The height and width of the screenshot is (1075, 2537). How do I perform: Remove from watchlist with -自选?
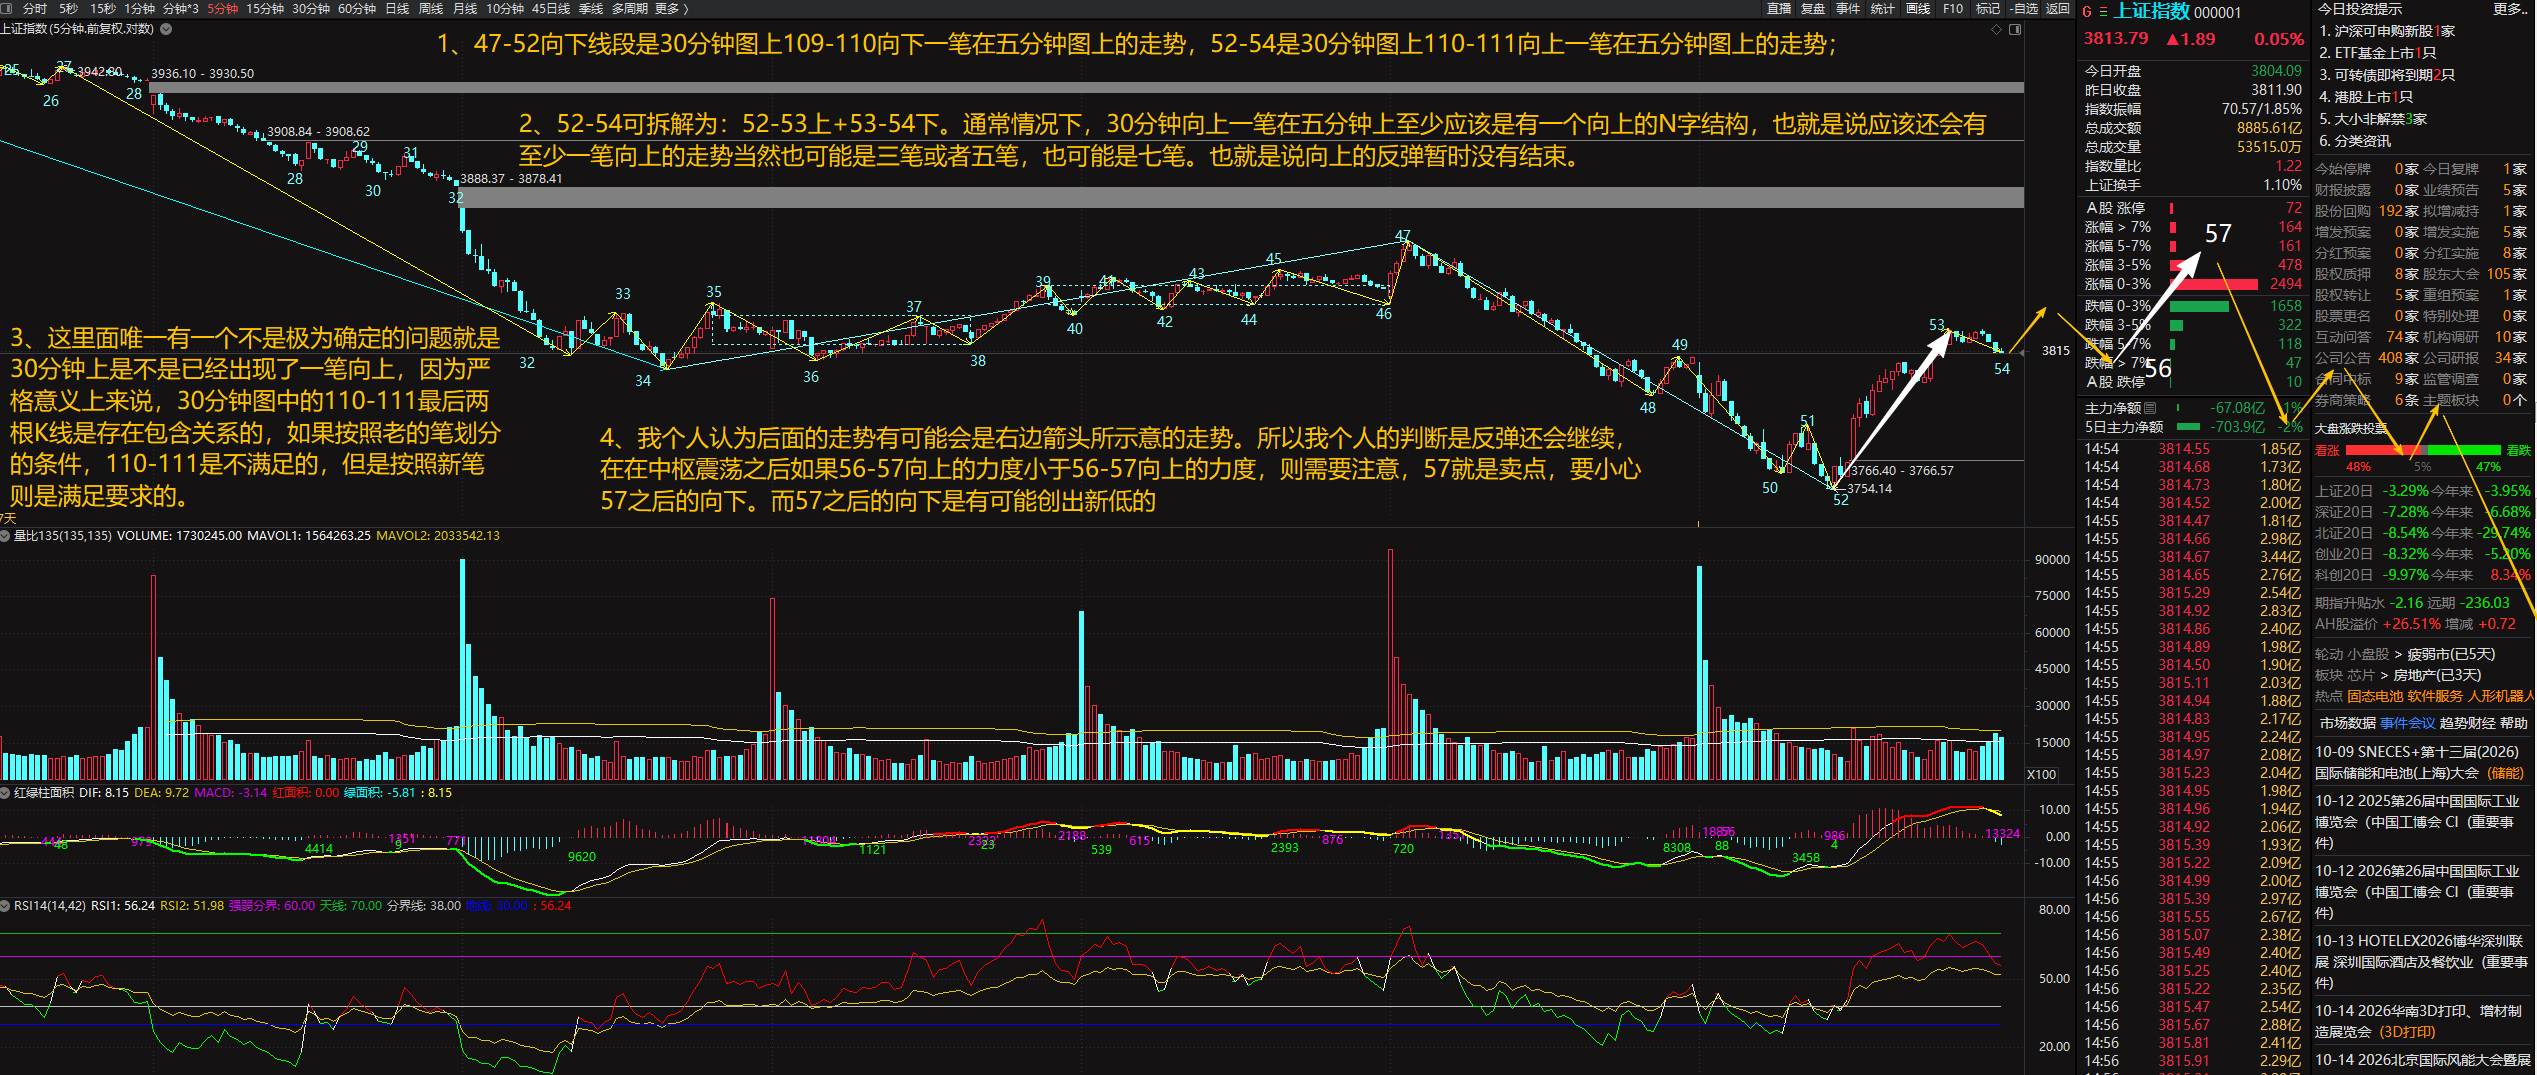[2024, 8]
